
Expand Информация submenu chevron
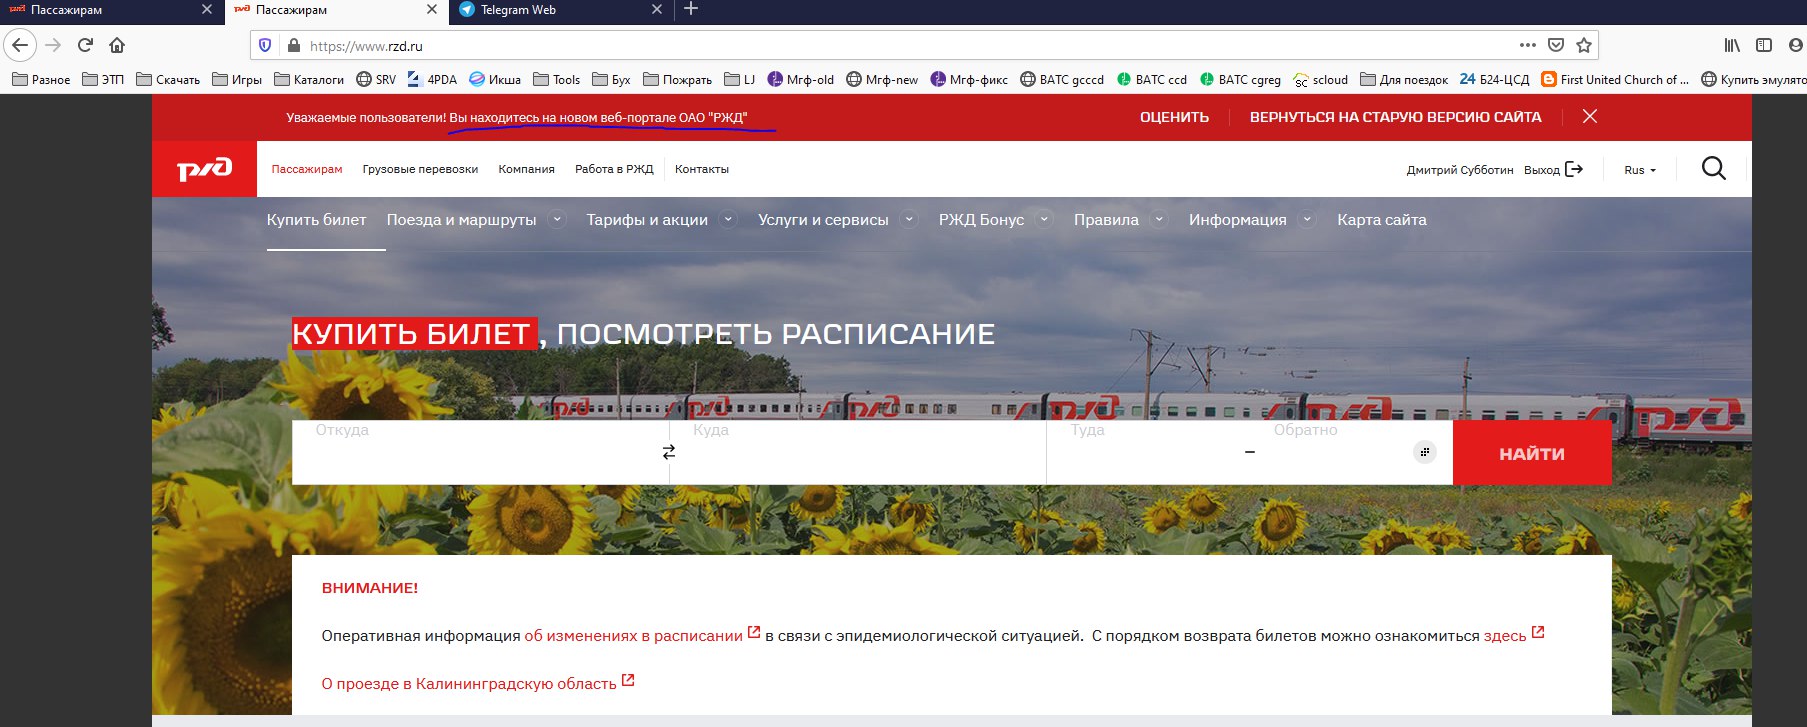pyautogui.click(x=1308, y=219)
